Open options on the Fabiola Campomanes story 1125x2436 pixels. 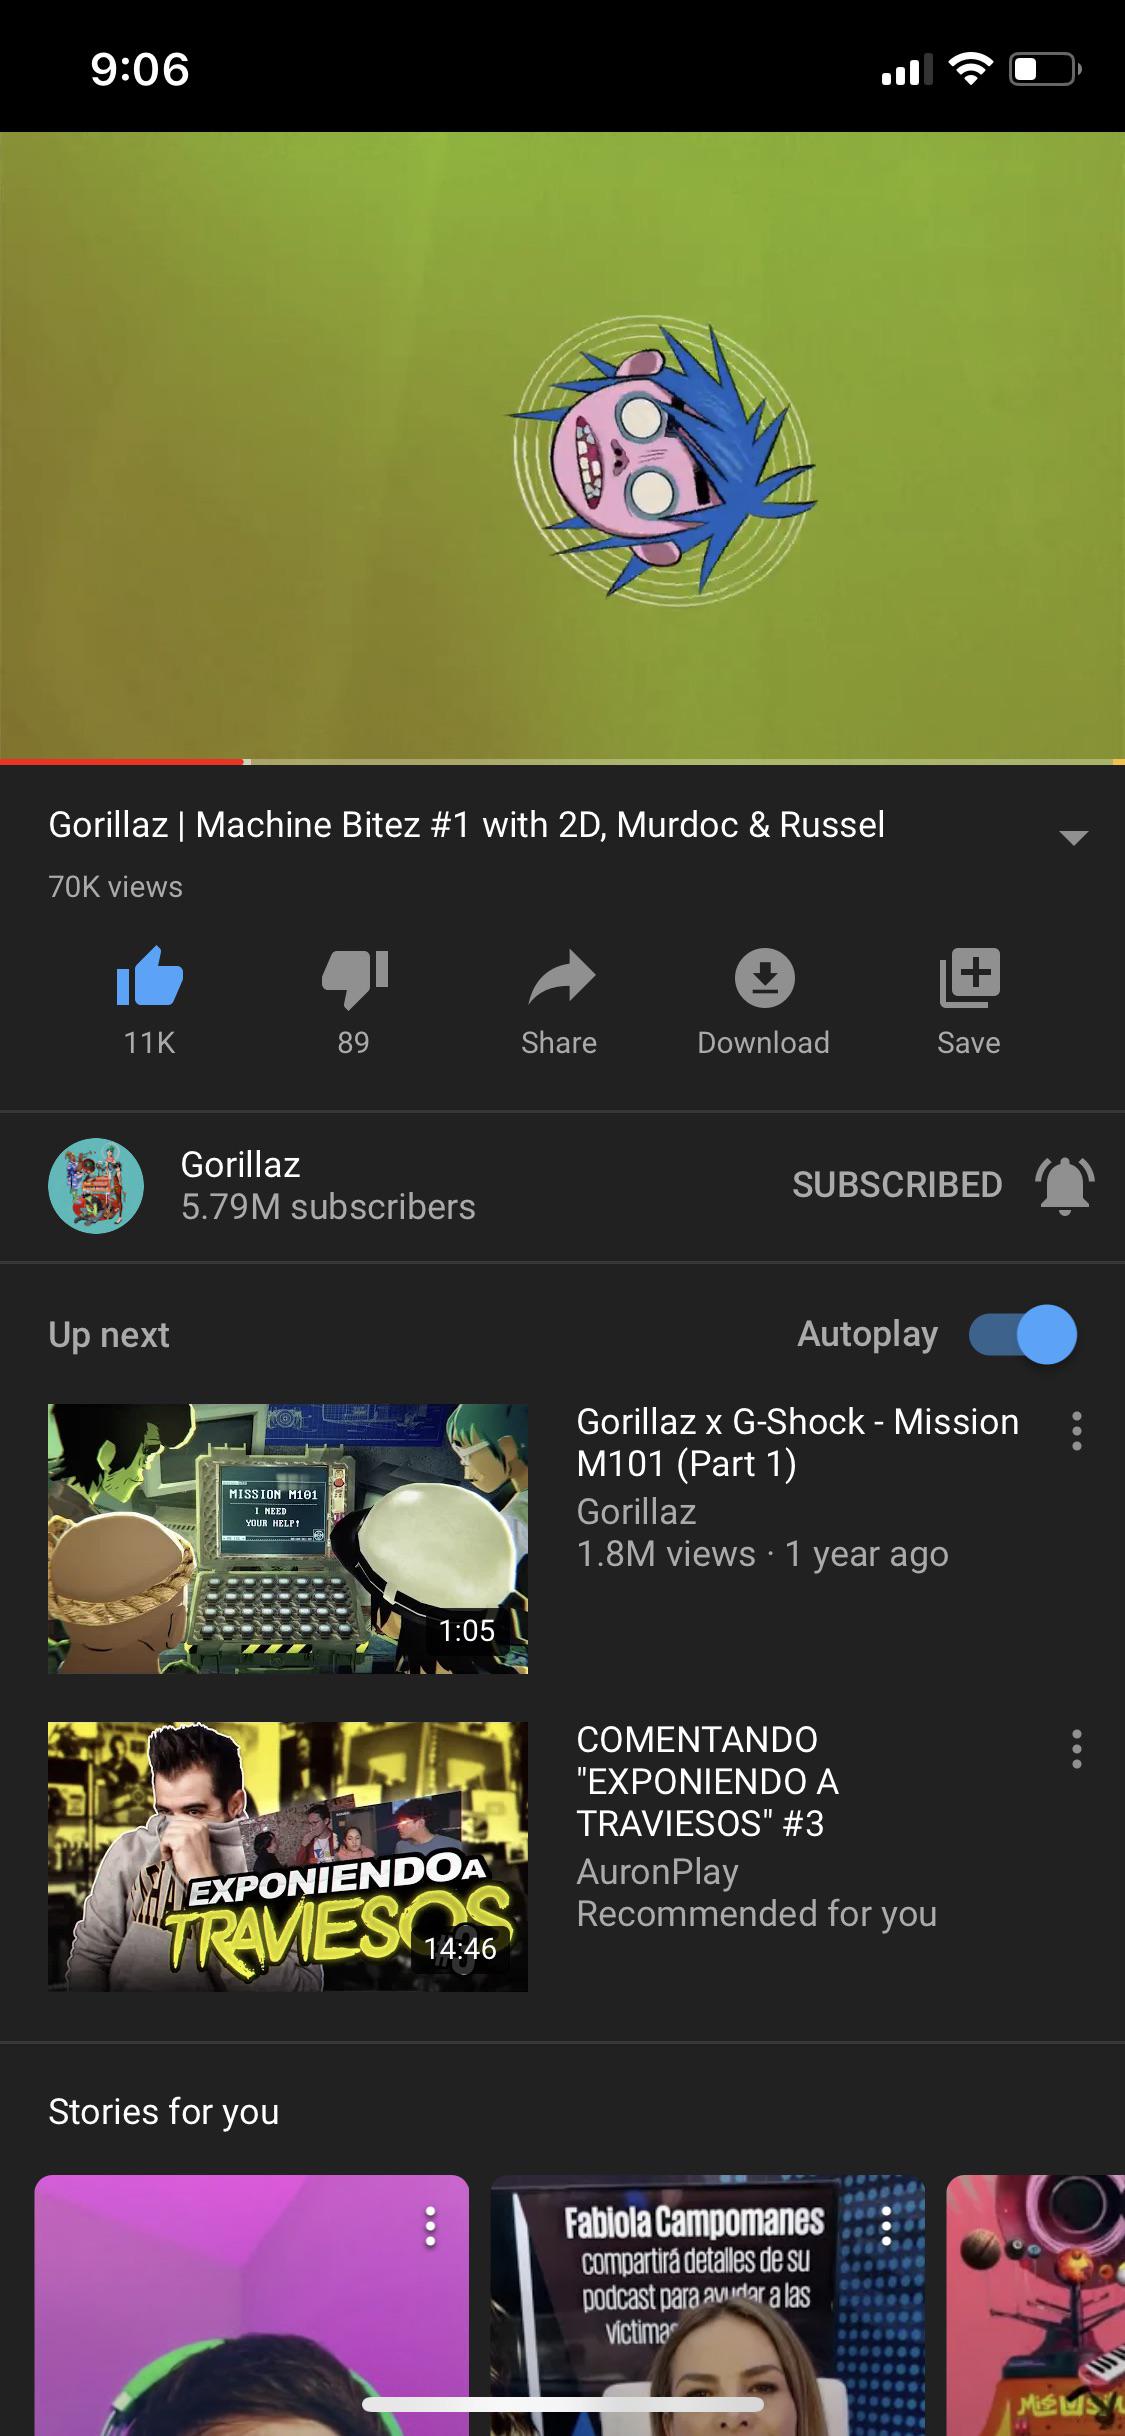coord(886,2227)
